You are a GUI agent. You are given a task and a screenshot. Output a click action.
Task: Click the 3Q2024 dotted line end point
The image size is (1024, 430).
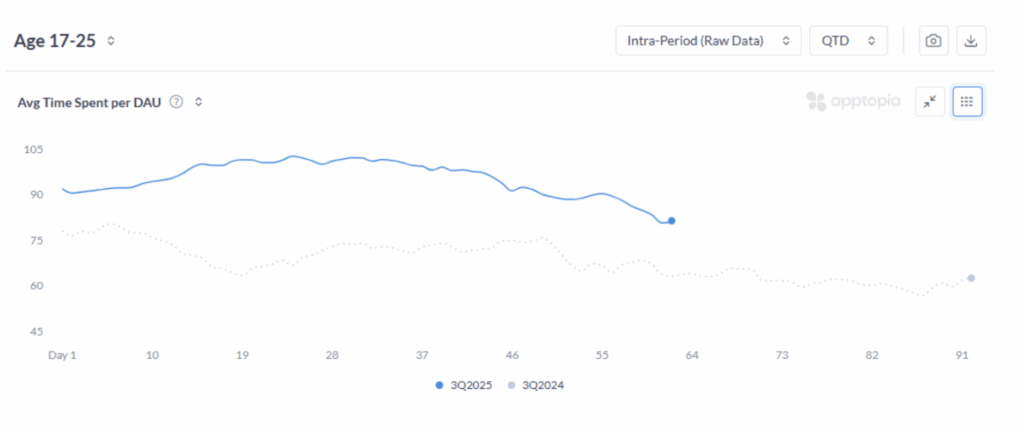pos(971,278)
